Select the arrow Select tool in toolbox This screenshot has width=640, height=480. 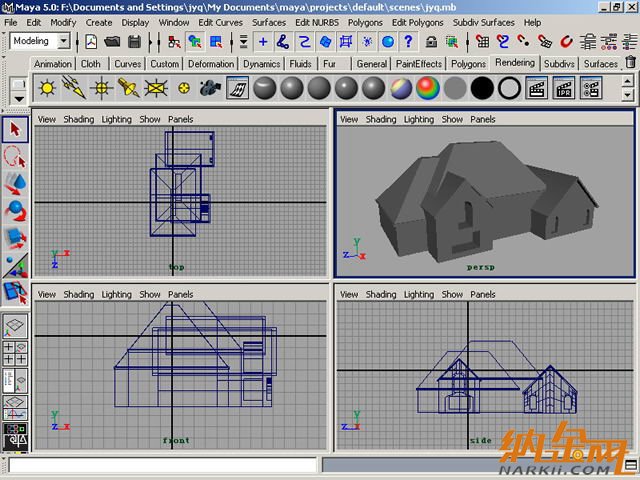pos(15,130)
